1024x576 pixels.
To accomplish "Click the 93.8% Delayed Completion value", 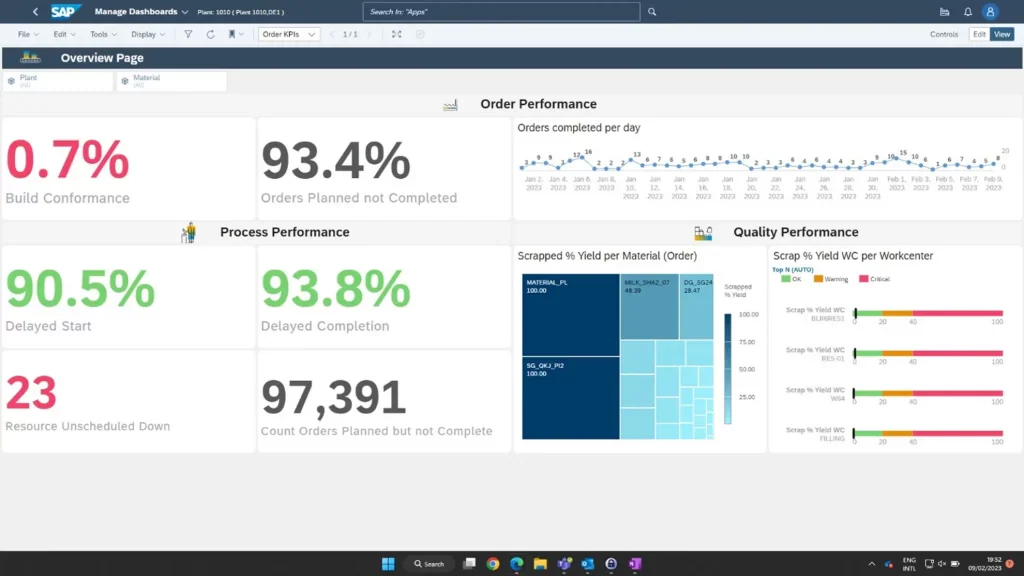I will coord(336,289).
